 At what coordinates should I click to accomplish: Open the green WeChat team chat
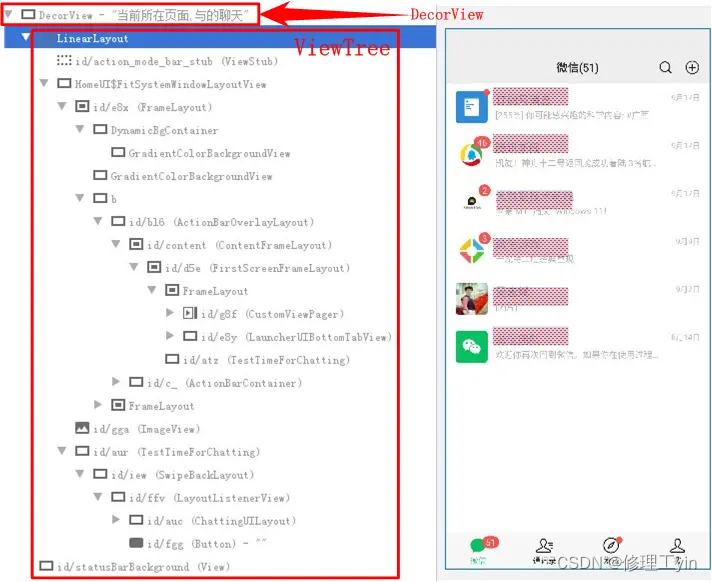[x=472, y=347]
